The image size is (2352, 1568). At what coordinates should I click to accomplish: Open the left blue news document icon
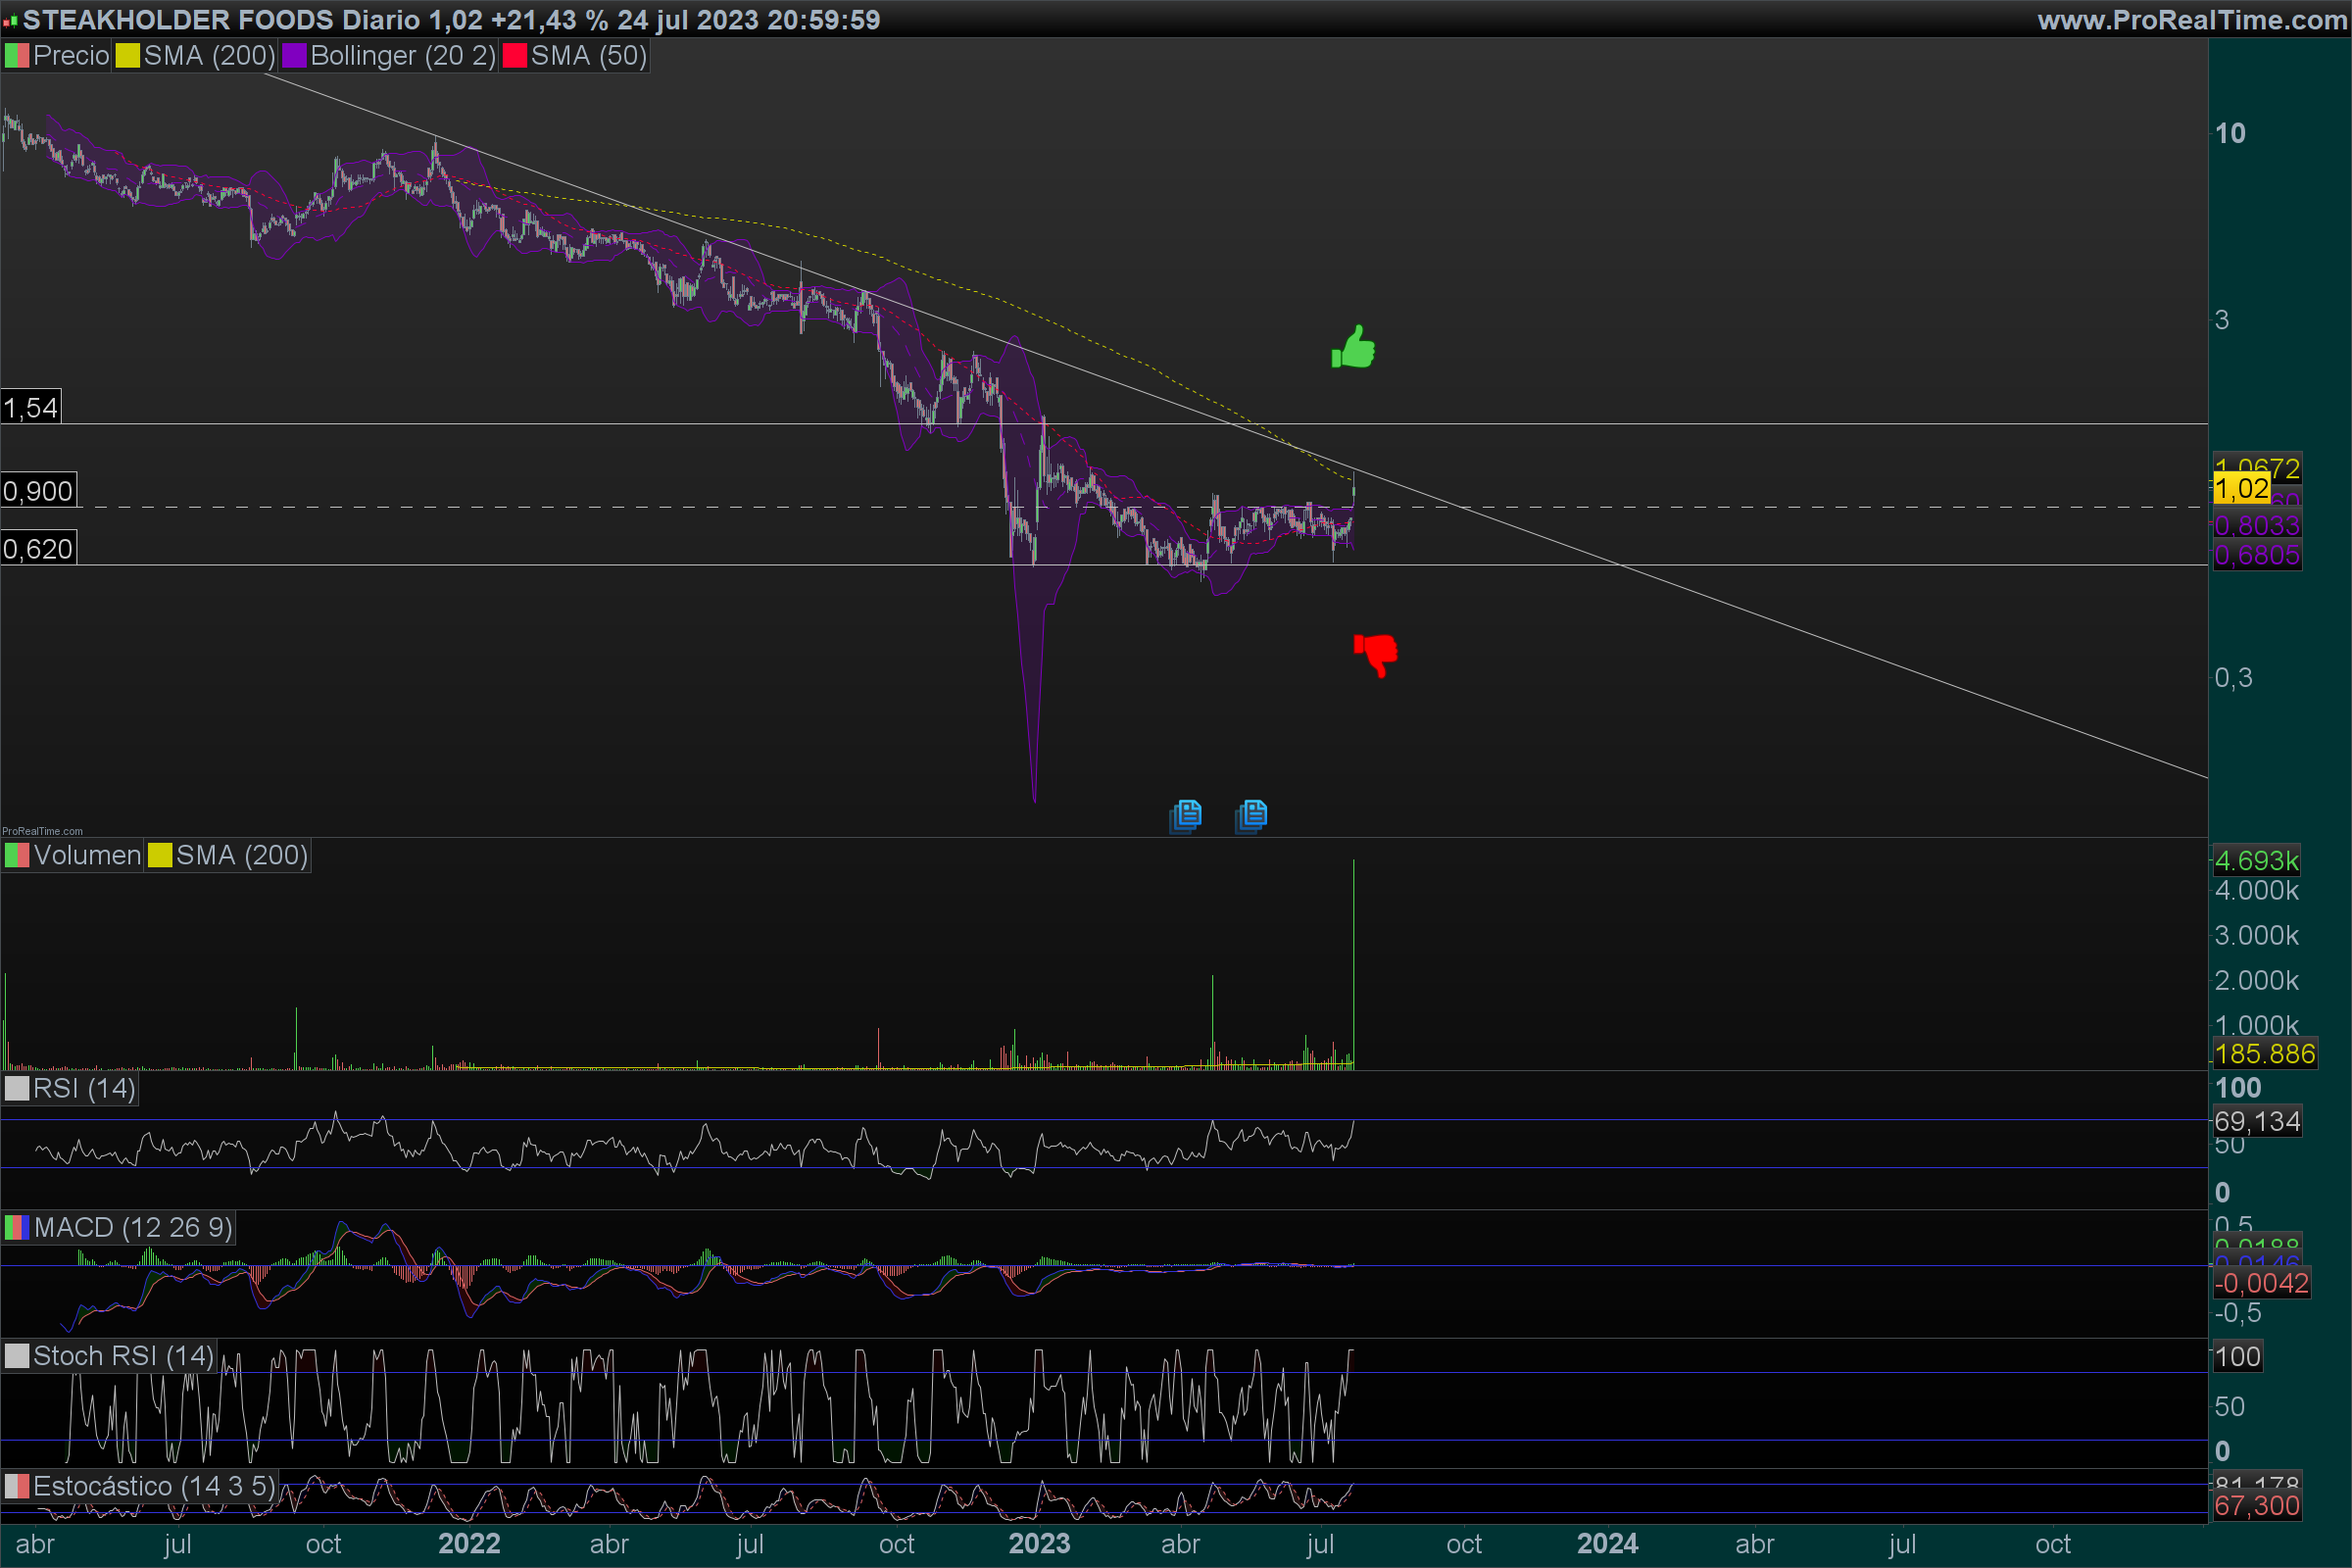(1186, 815)
